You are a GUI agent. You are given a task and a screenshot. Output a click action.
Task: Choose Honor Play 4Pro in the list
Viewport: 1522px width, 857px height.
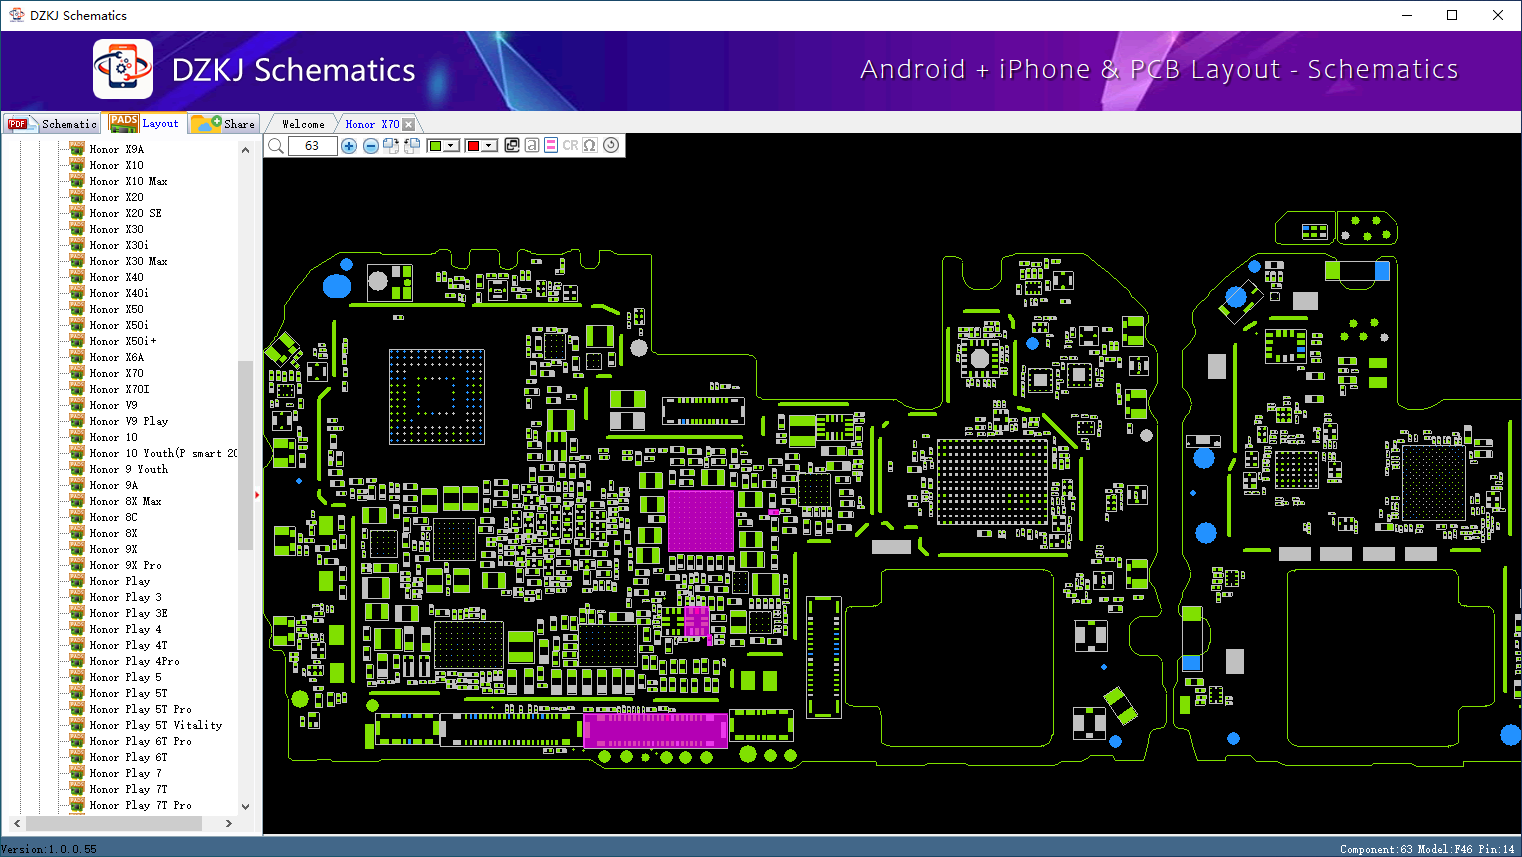(134, 661)
